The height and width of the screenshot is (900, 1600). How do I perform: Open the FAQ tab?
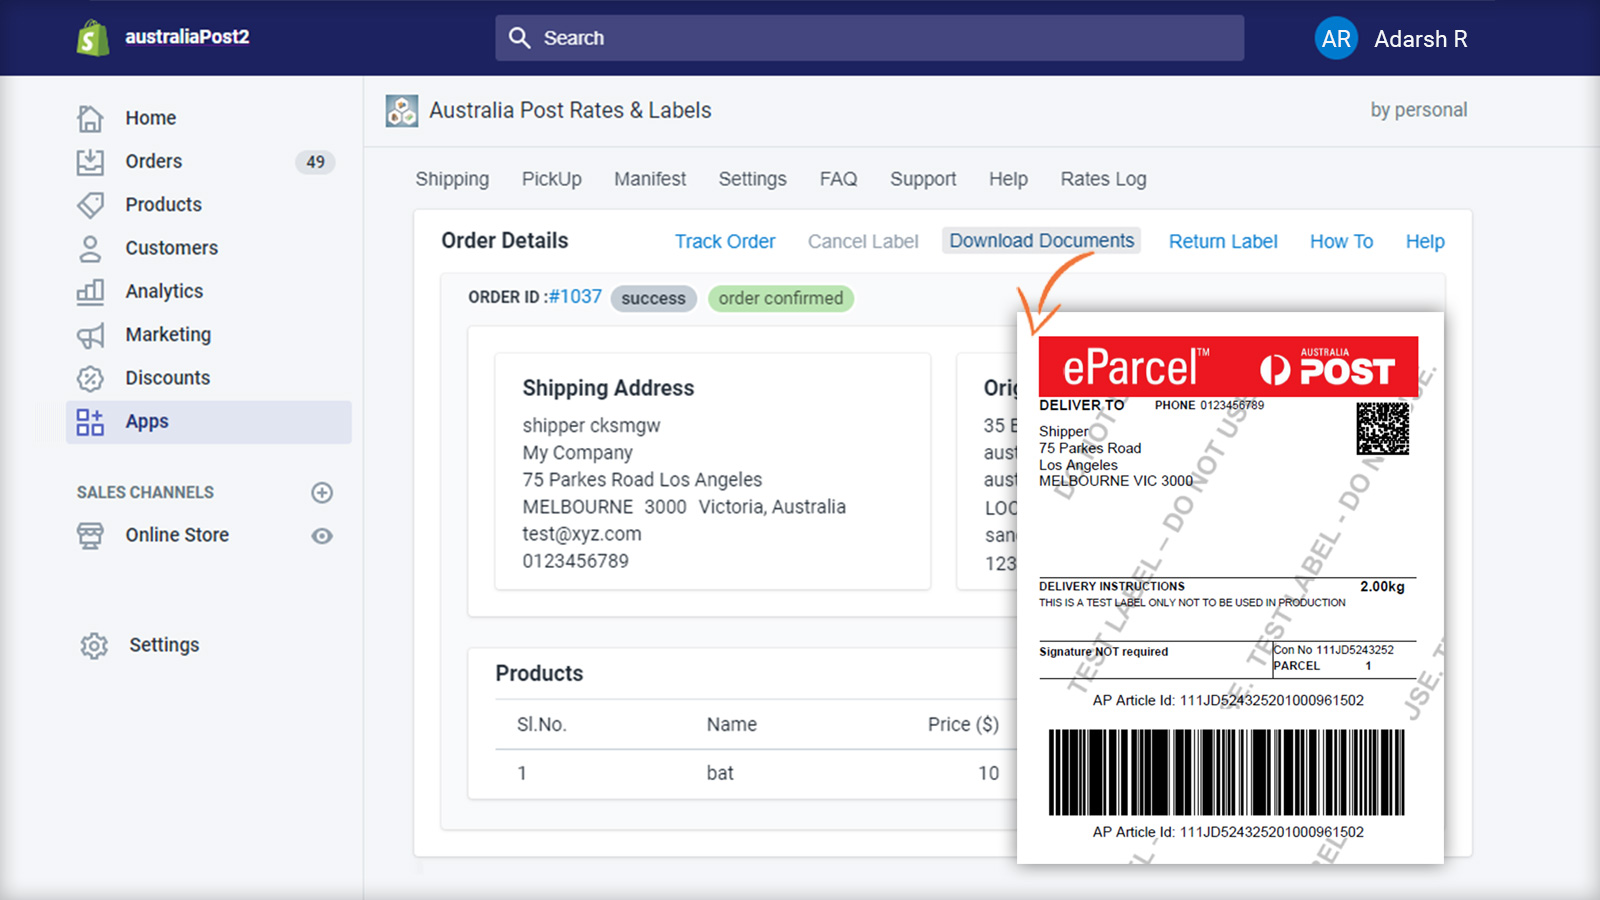(x=838, y=179)
